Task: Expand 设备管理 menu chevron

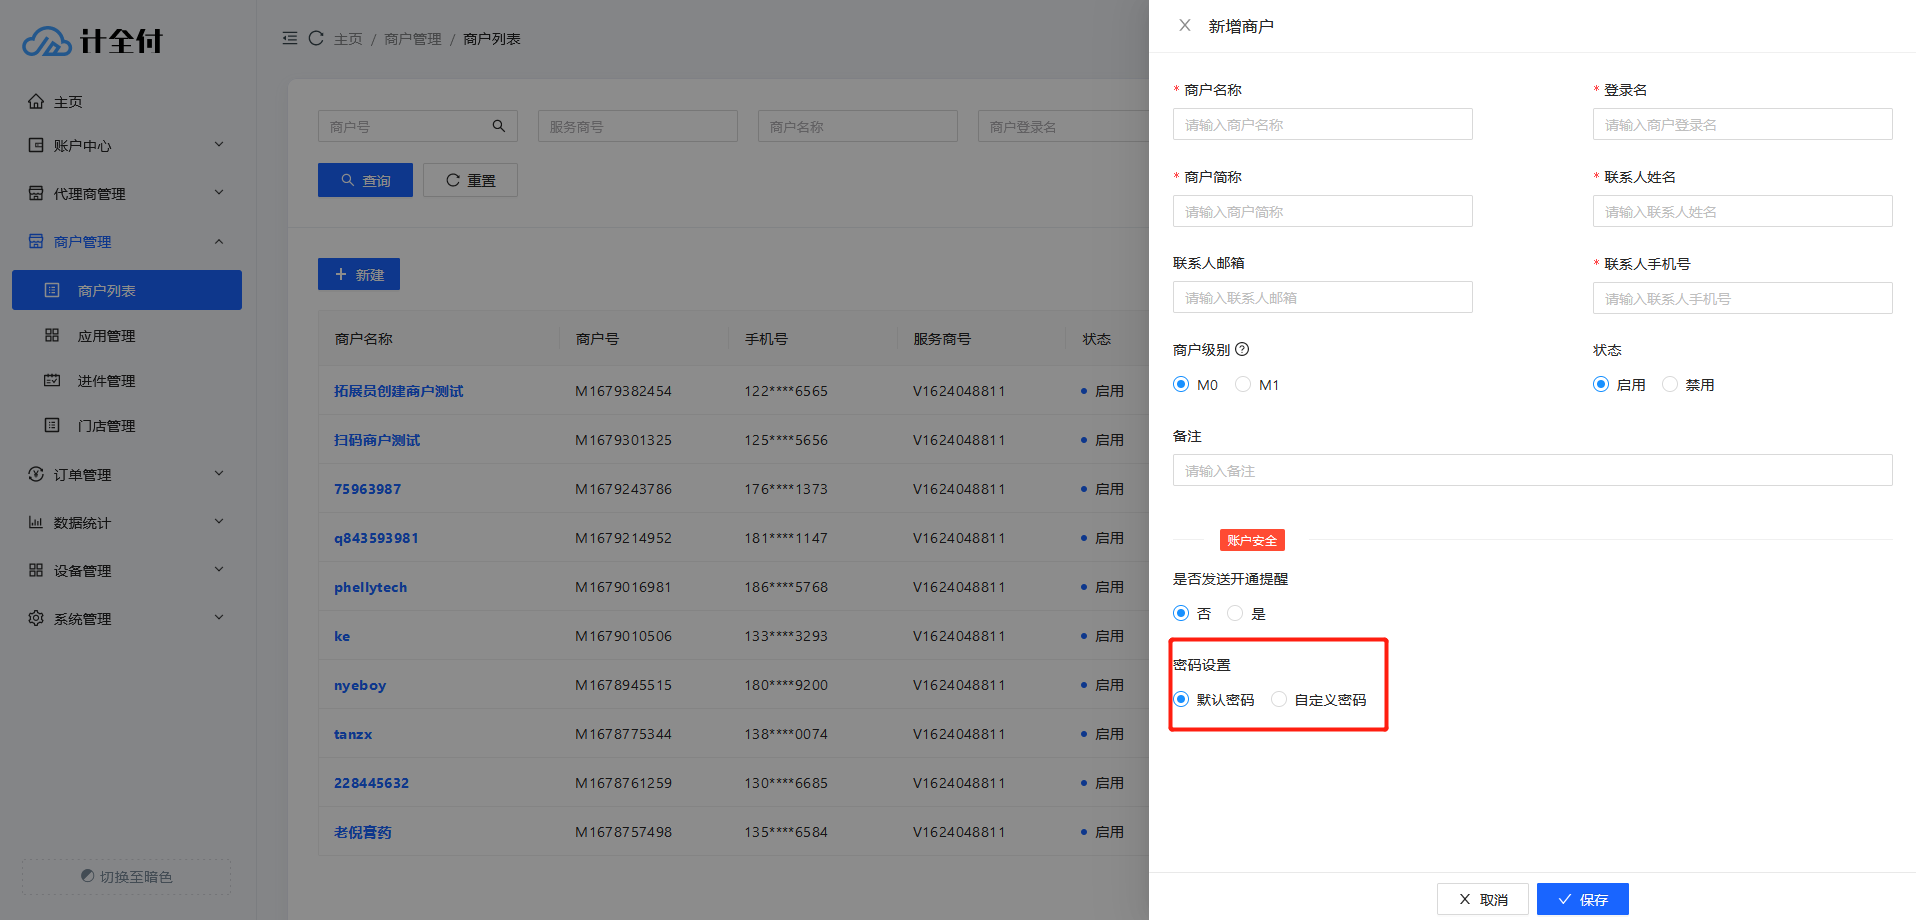Action: click(219, 570)
